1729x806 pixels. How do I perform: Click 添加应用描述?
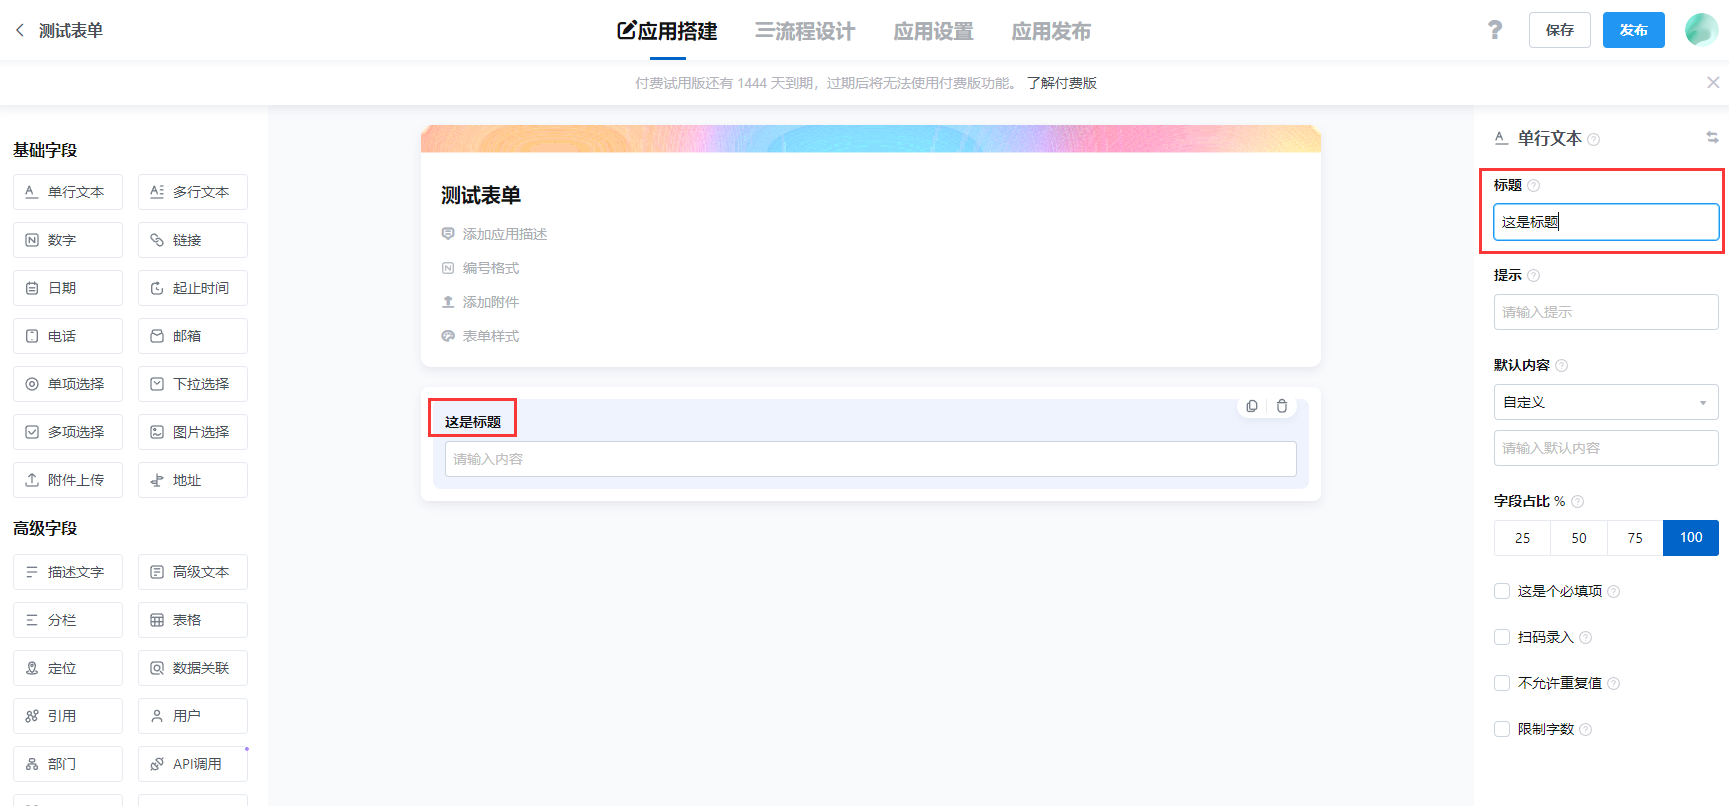[494, 234]
